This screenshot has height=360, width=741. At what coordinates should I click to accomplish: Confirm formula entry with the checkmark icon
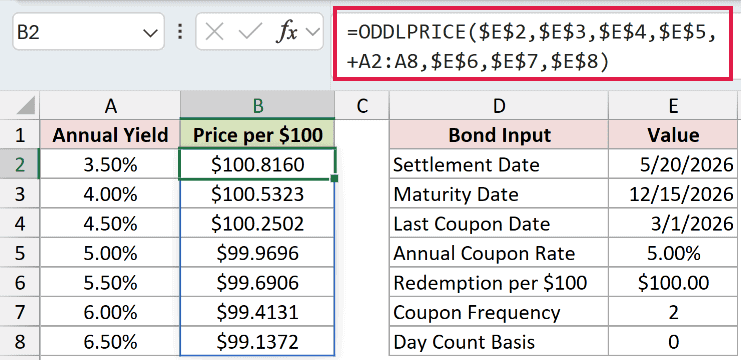(x=250, y=32)
